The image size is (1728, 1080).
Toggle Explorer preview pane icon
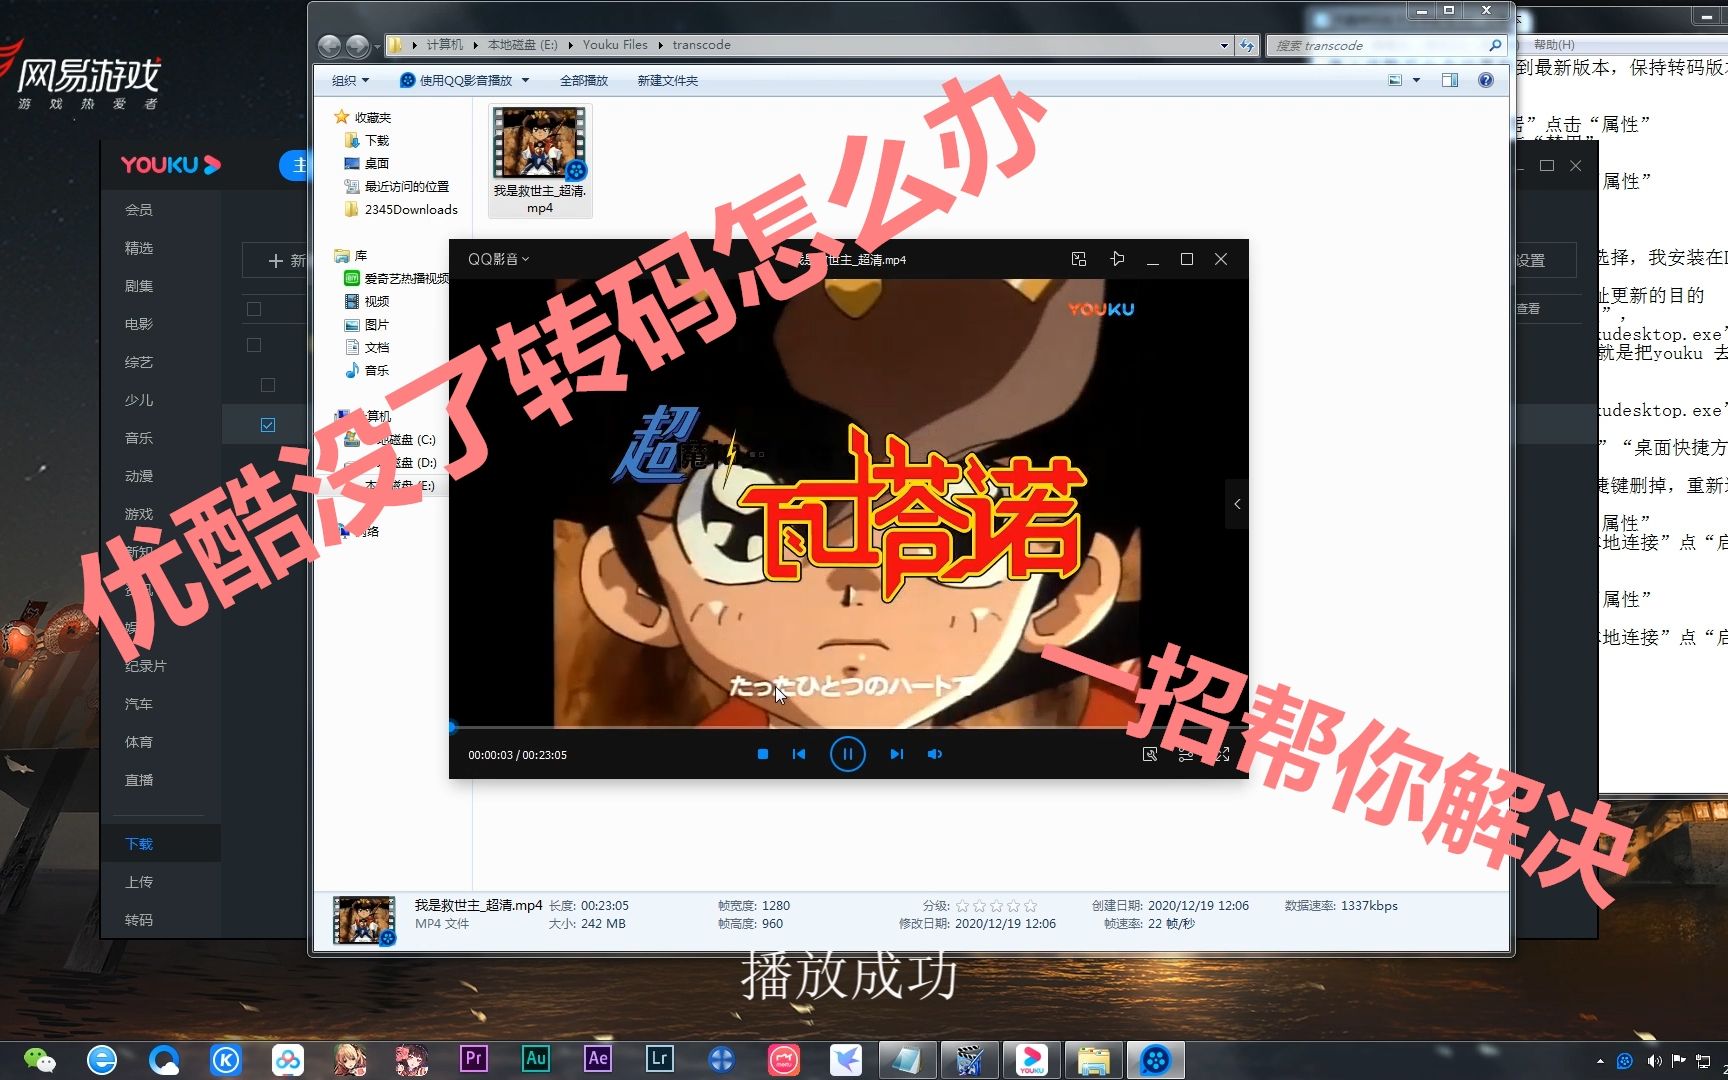point(1450,80)
